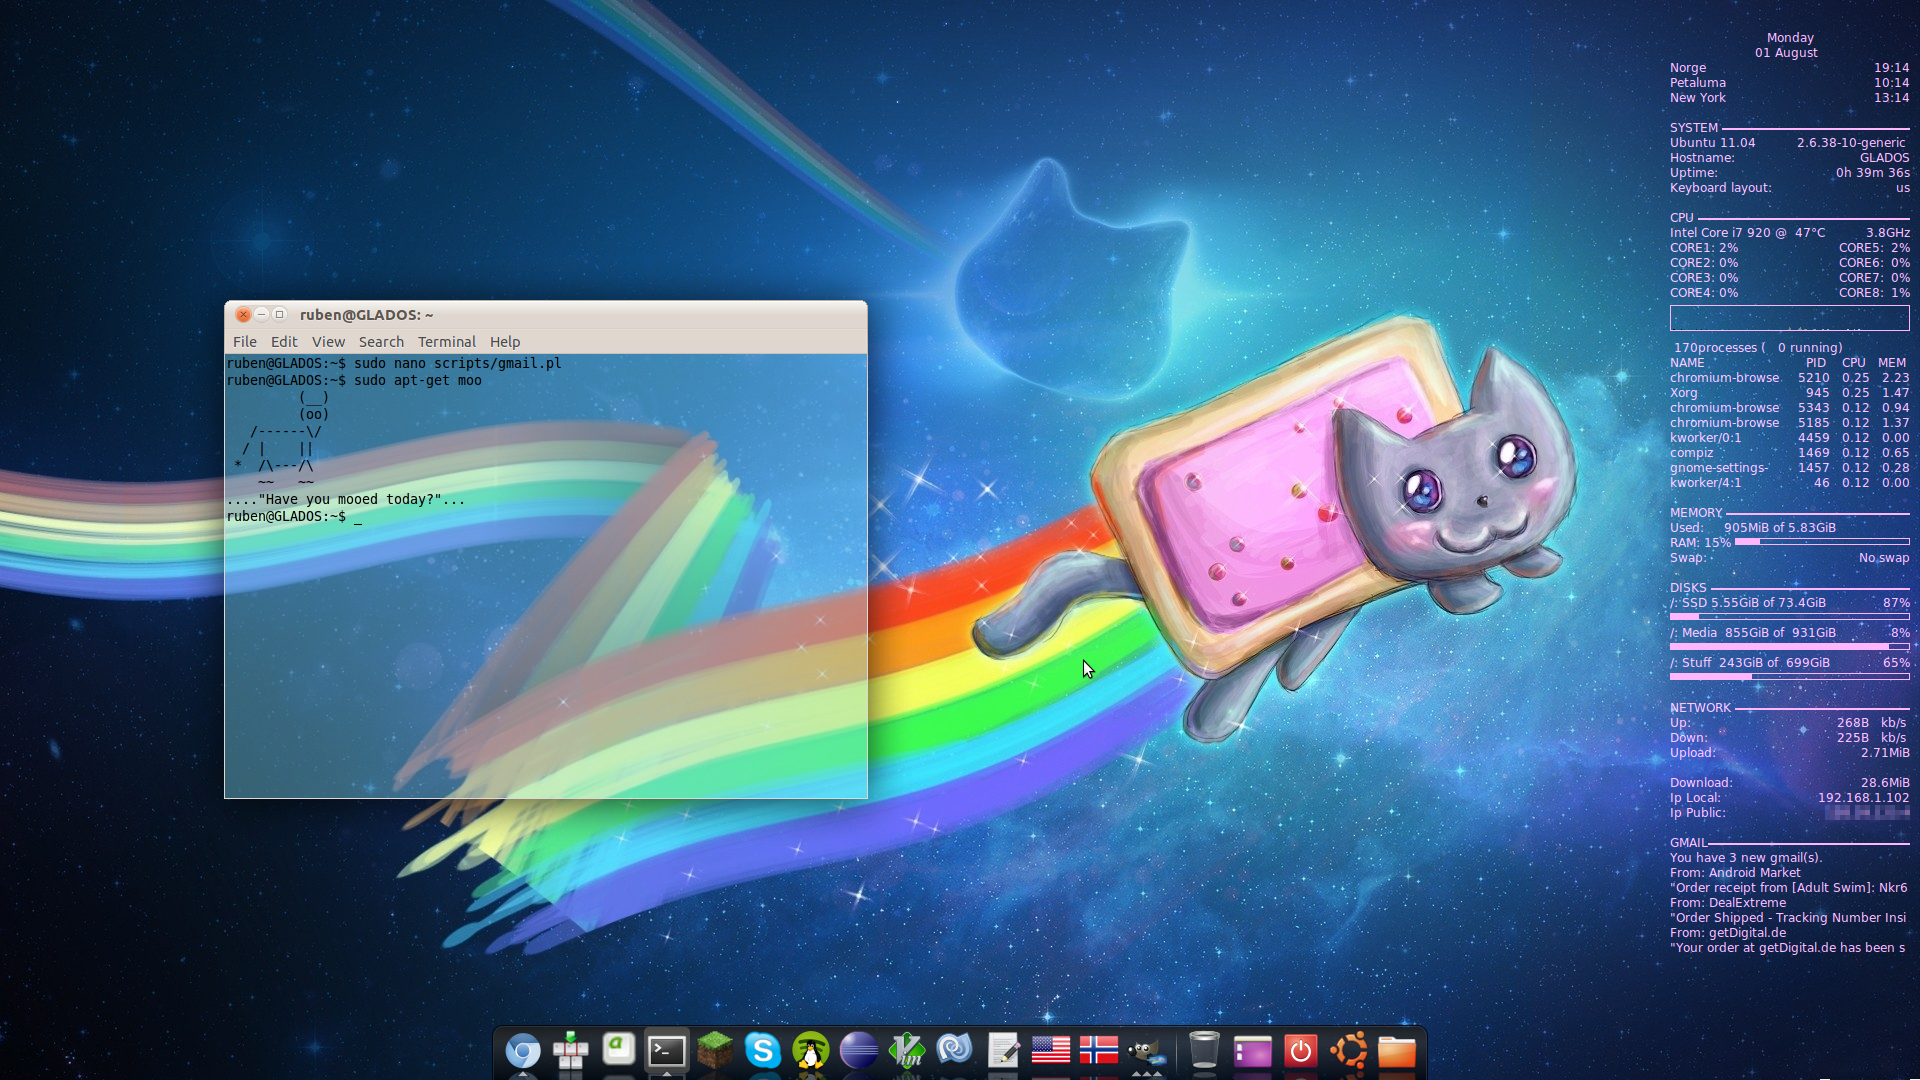Image resolution: width=1920 pixels, height=1080 pixels.
Task: Minimize the ruben@GLADOS terminal window
Action: tap(262, 314)
